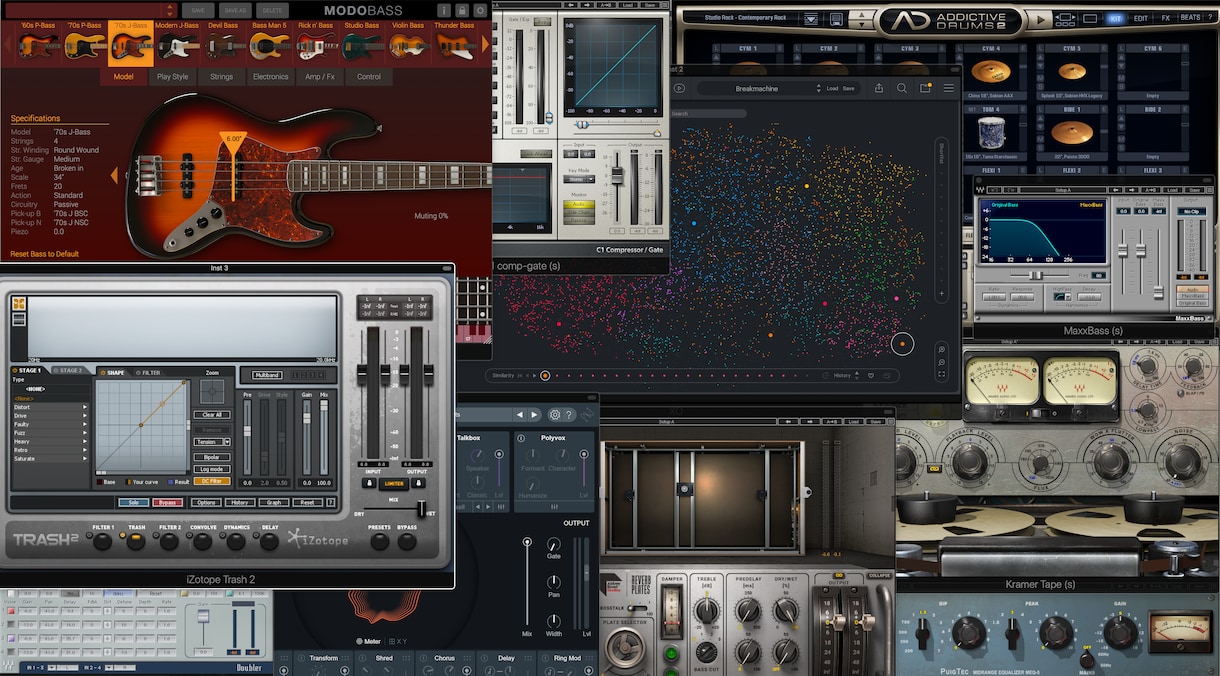The height and width of the screenshot is (676, 1220).
Task: Open the Addictive Drums play preview button
Action: pyautogui.click(x=1041, y=19)
